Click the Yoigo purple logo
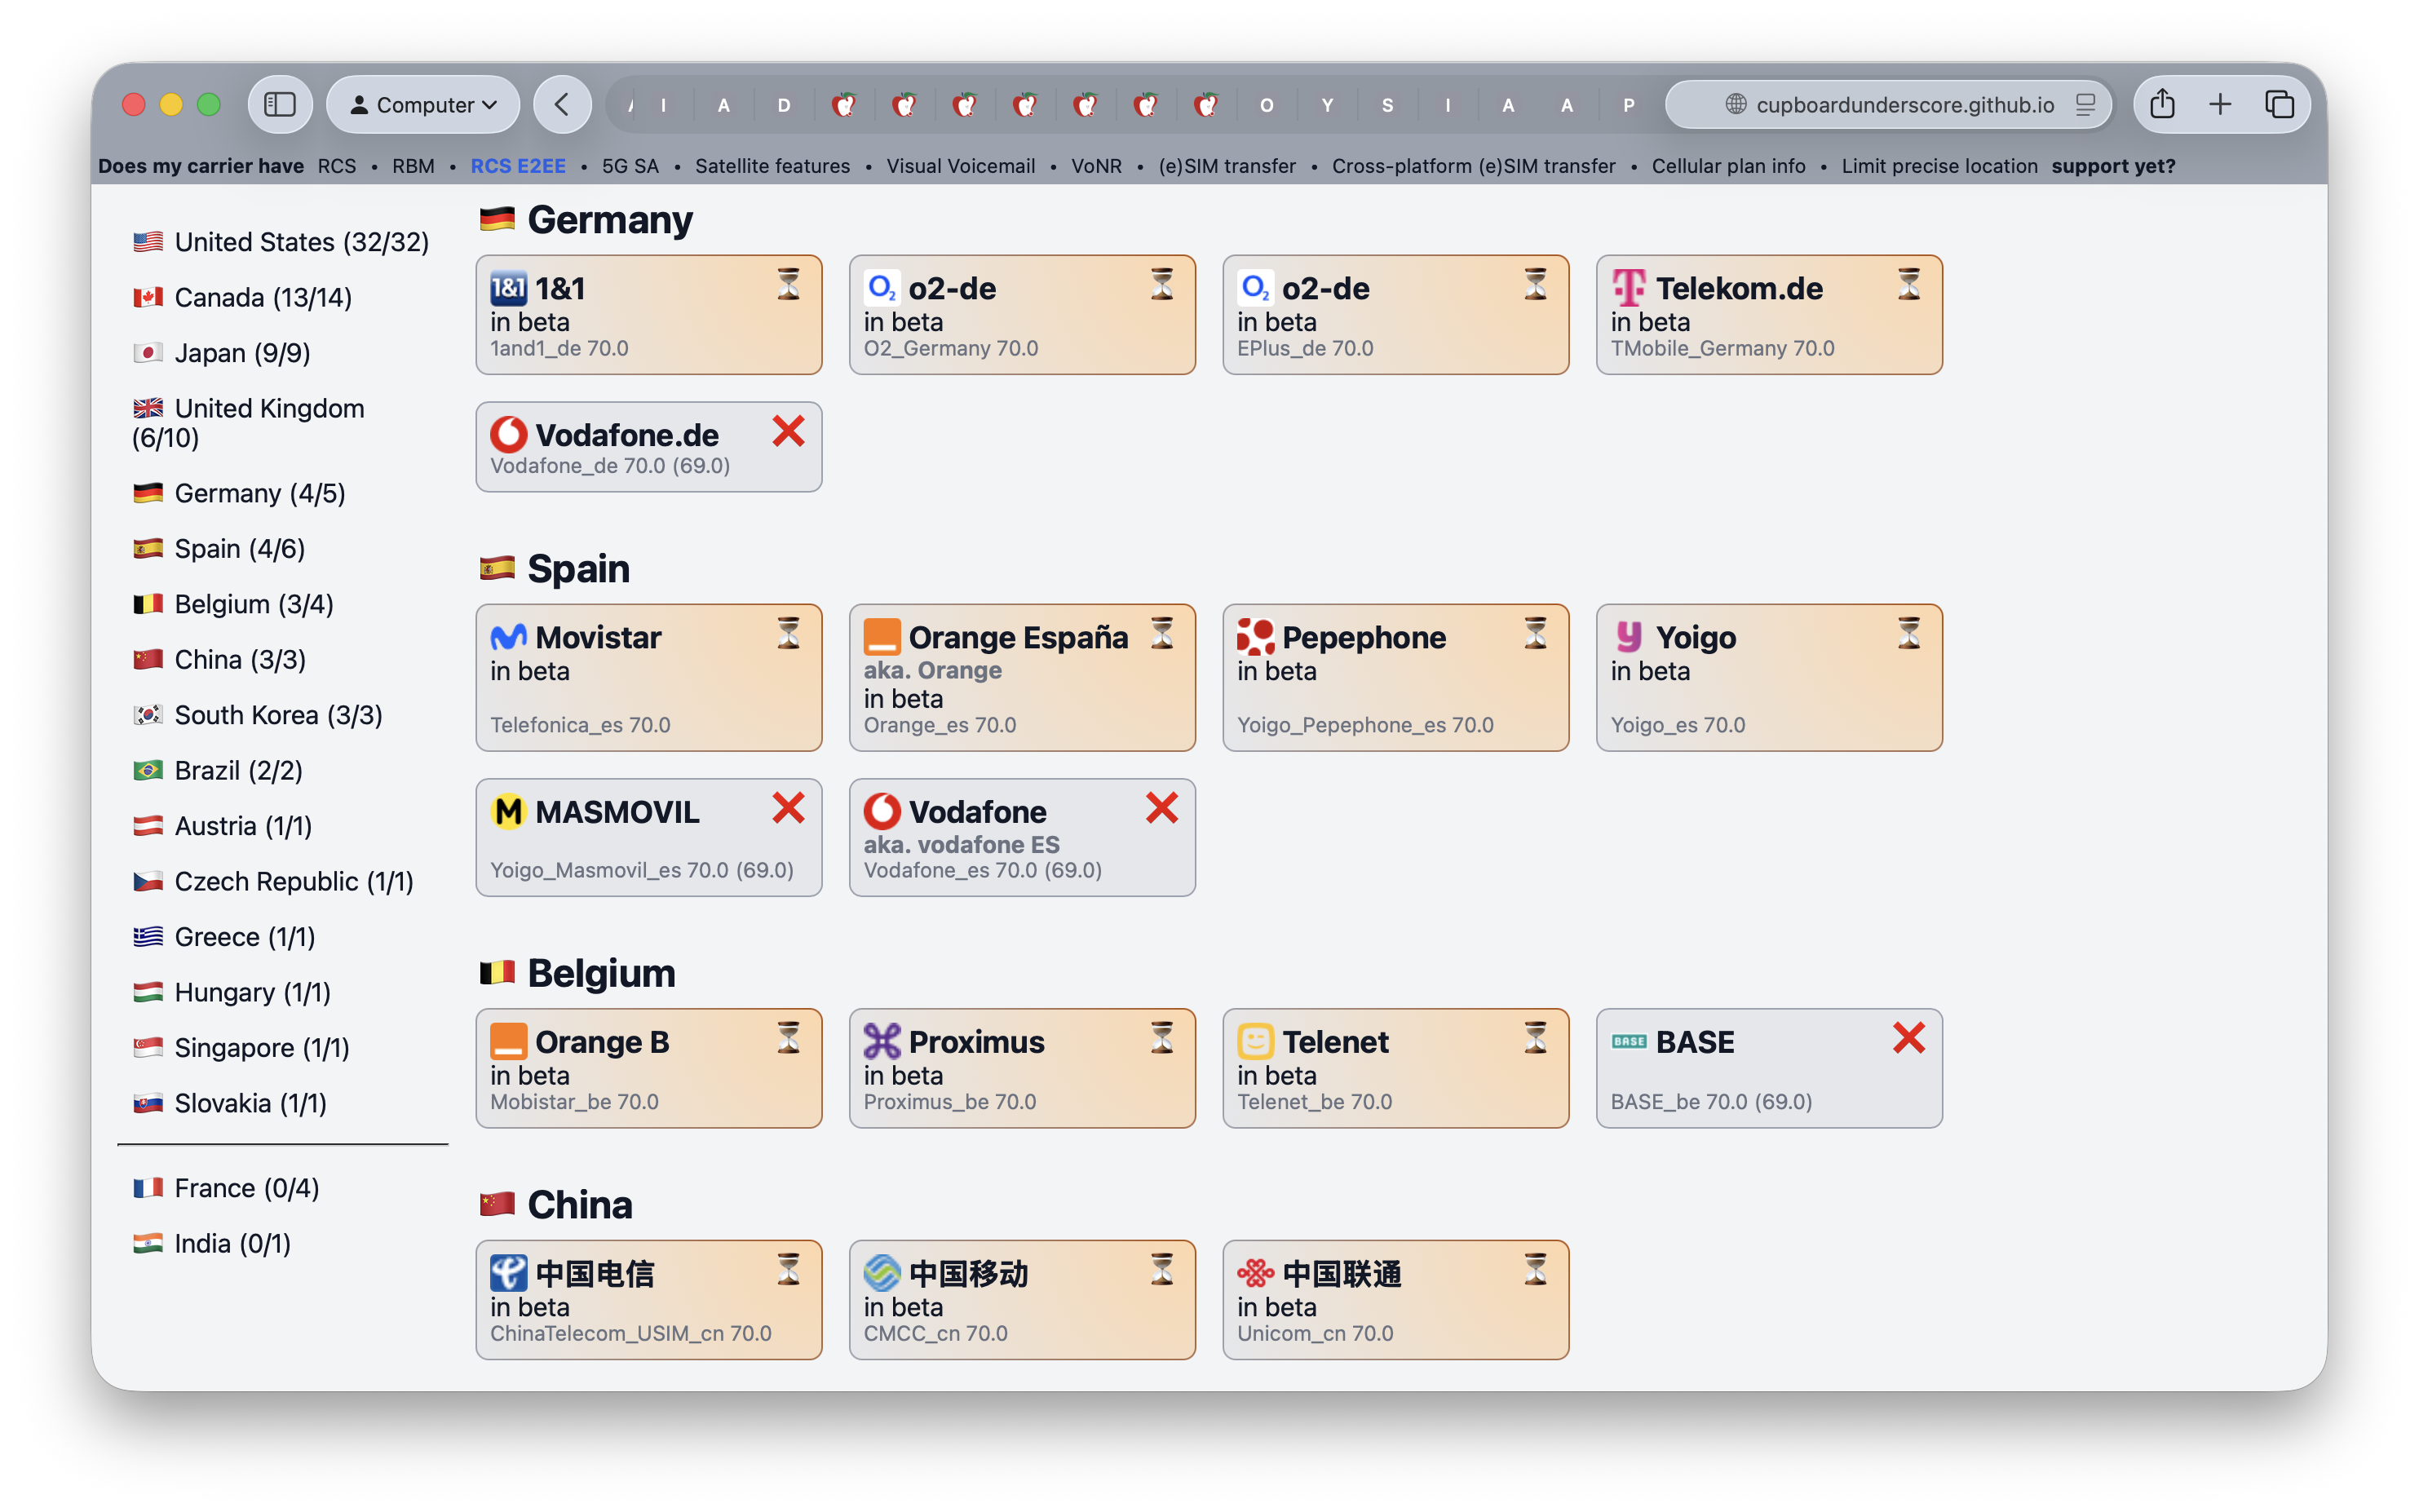 coord(1629,637)
